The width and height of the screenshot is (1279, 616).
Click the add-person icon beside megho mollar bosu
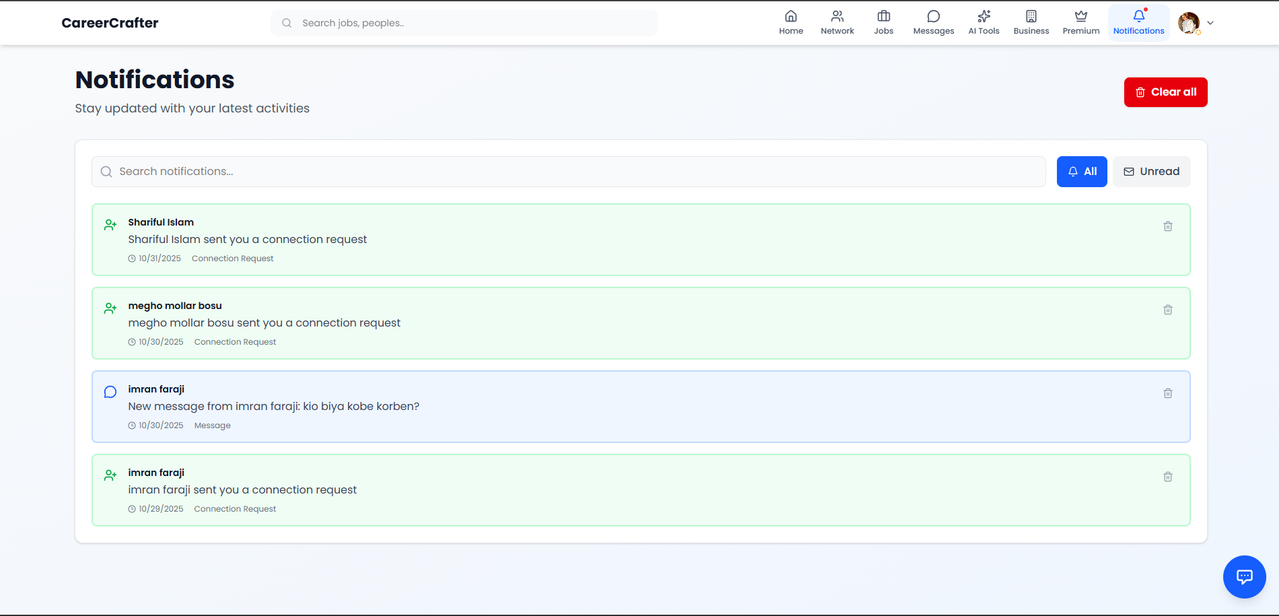point(110,308)
